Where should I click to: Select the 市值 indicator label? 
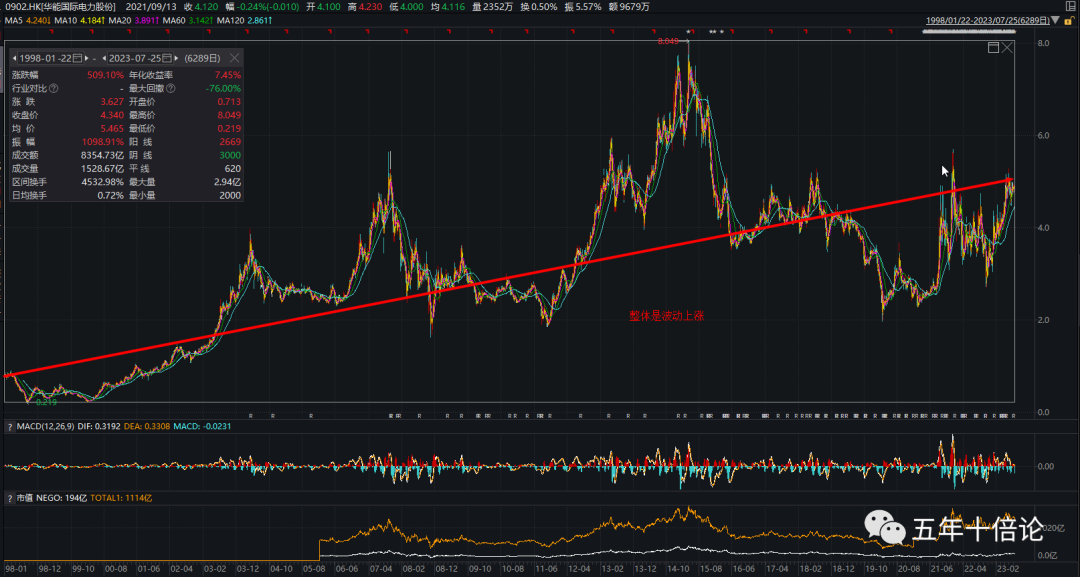25,498
